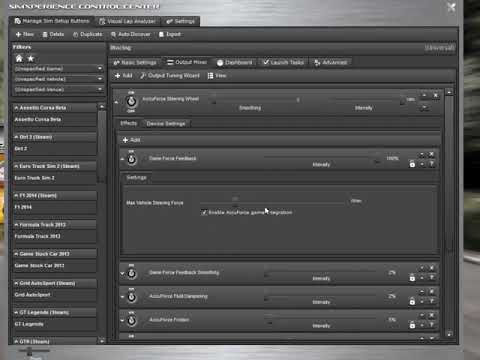Screen dimensions: 480x360
Task: Switch to the Dashboard tab
Action: point(235,62)
